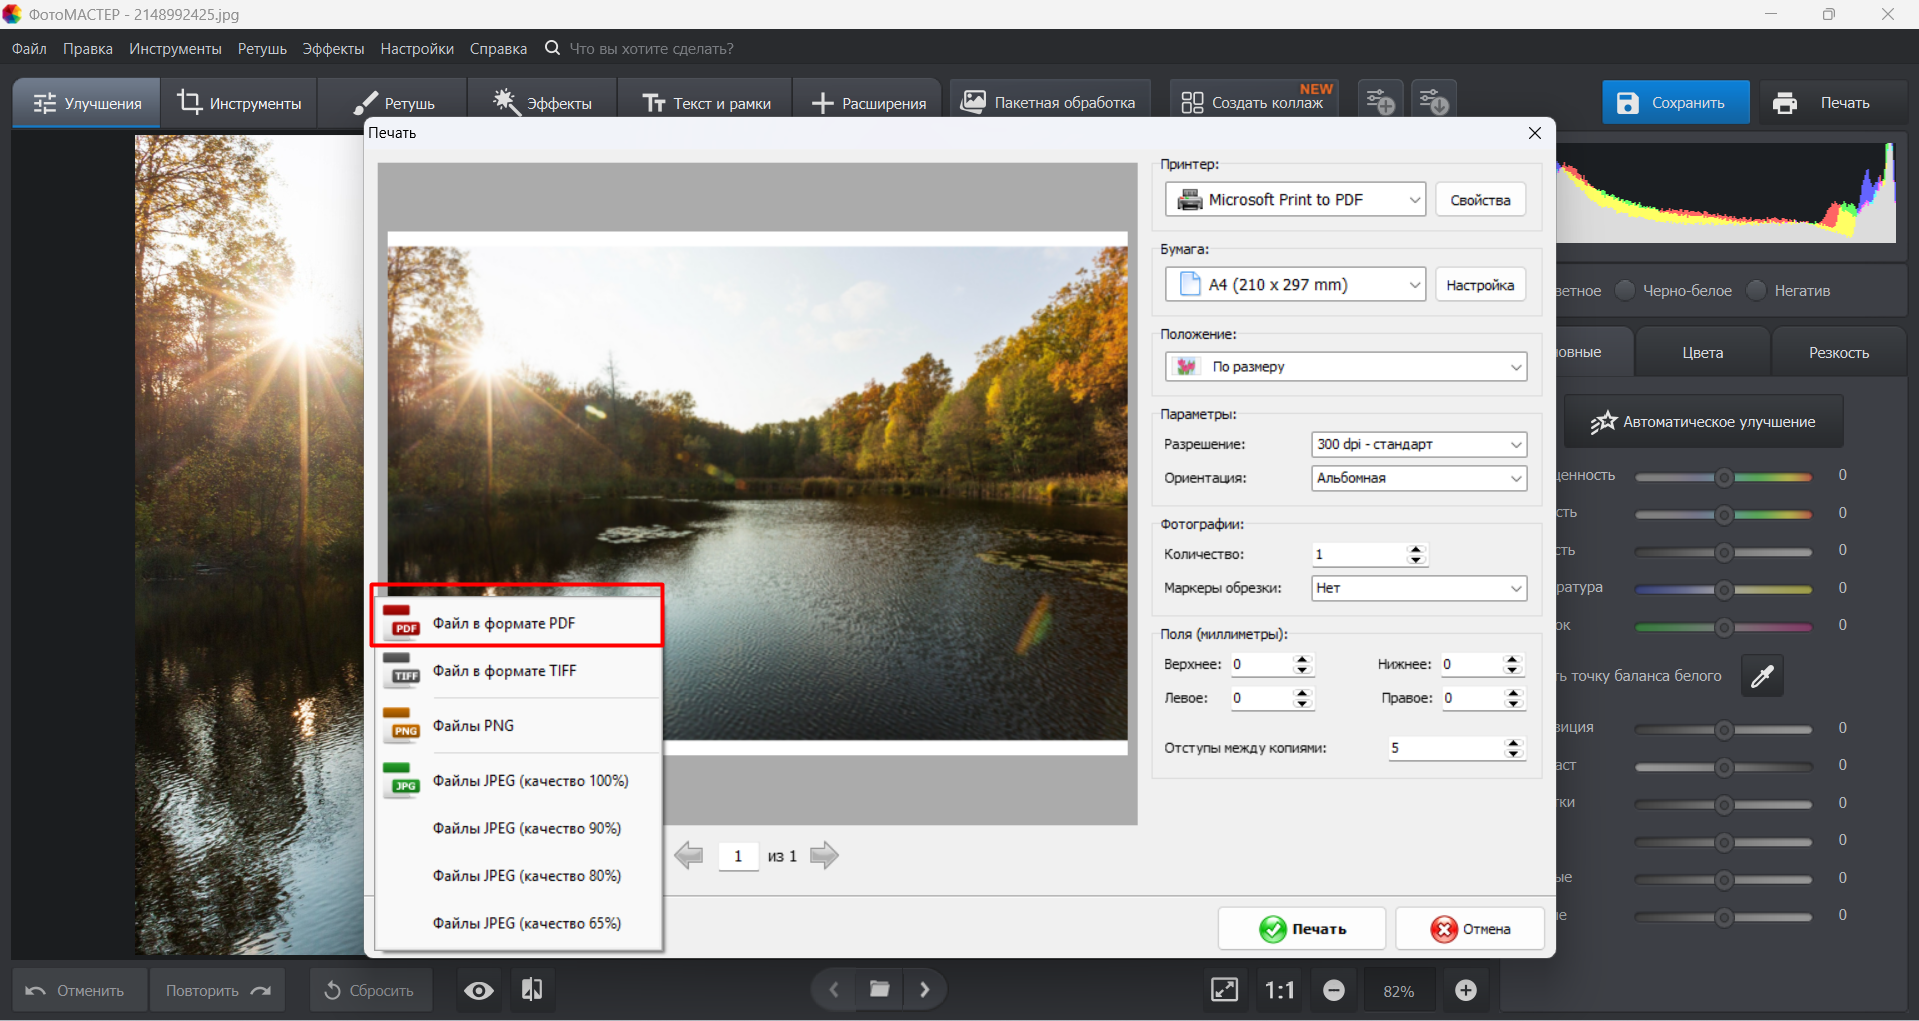Toggle the before/after comparison view
Image resolution: width=1919 pixels, height=1021 pixels.
click(x=532, y=990)
